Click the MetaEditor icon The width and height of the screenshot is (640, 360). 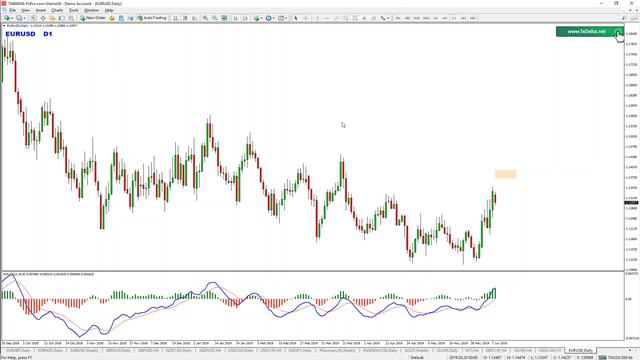tap(111, 18)
